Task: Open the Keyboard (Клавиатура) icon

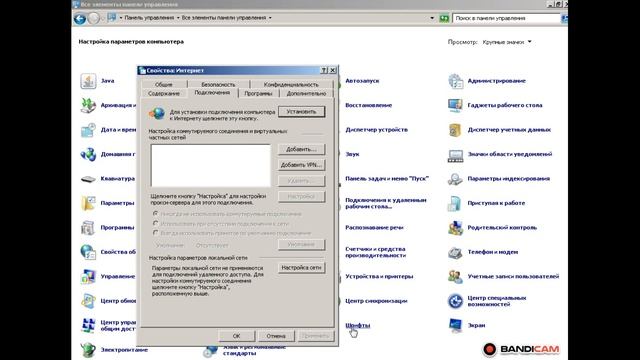Action: pyautogui.click(x=88, y=179)
